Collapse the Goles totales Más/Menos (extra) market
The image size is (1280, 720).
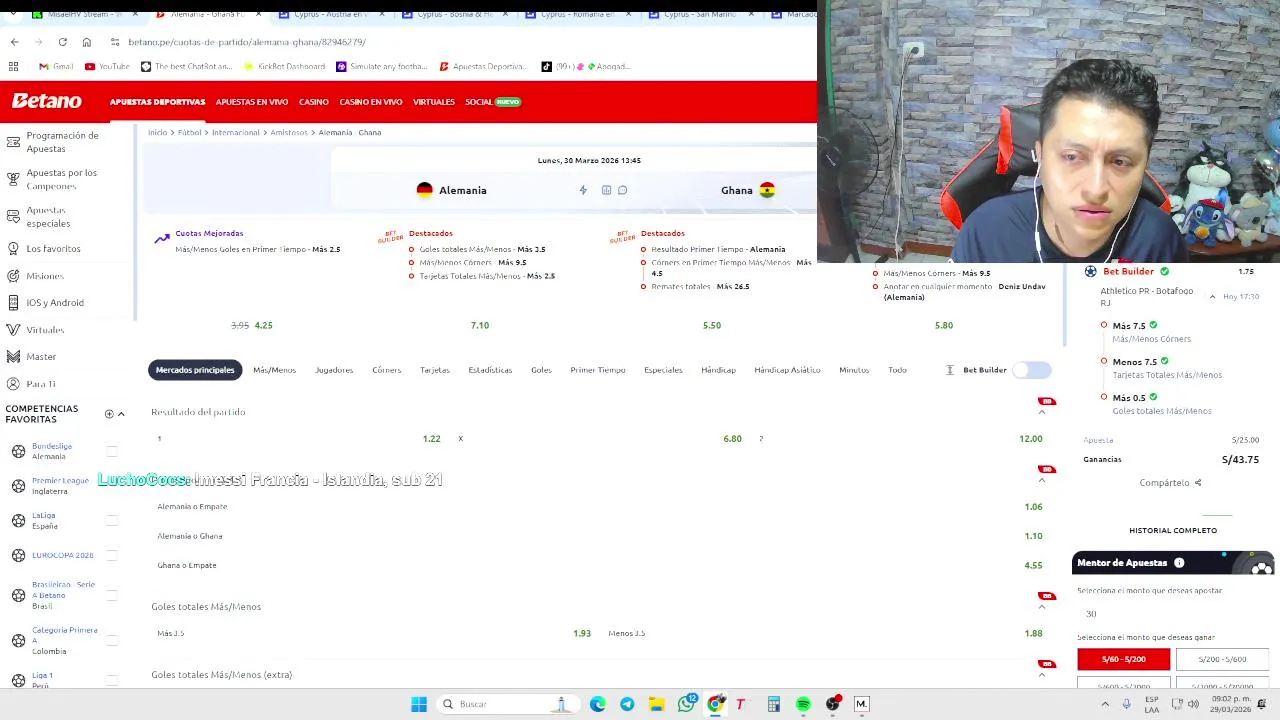(x=1042, y=675)
